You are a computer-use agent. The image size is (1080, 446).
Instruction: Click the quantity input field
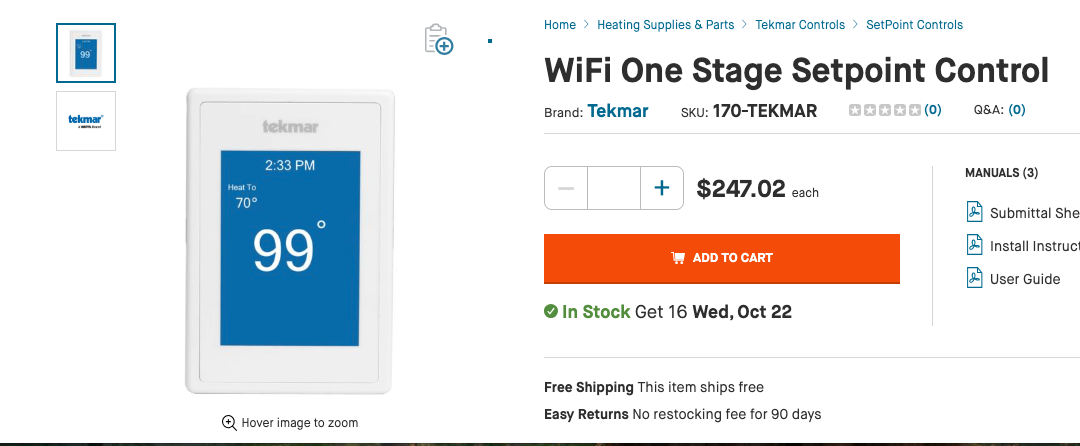pos(613,188)
